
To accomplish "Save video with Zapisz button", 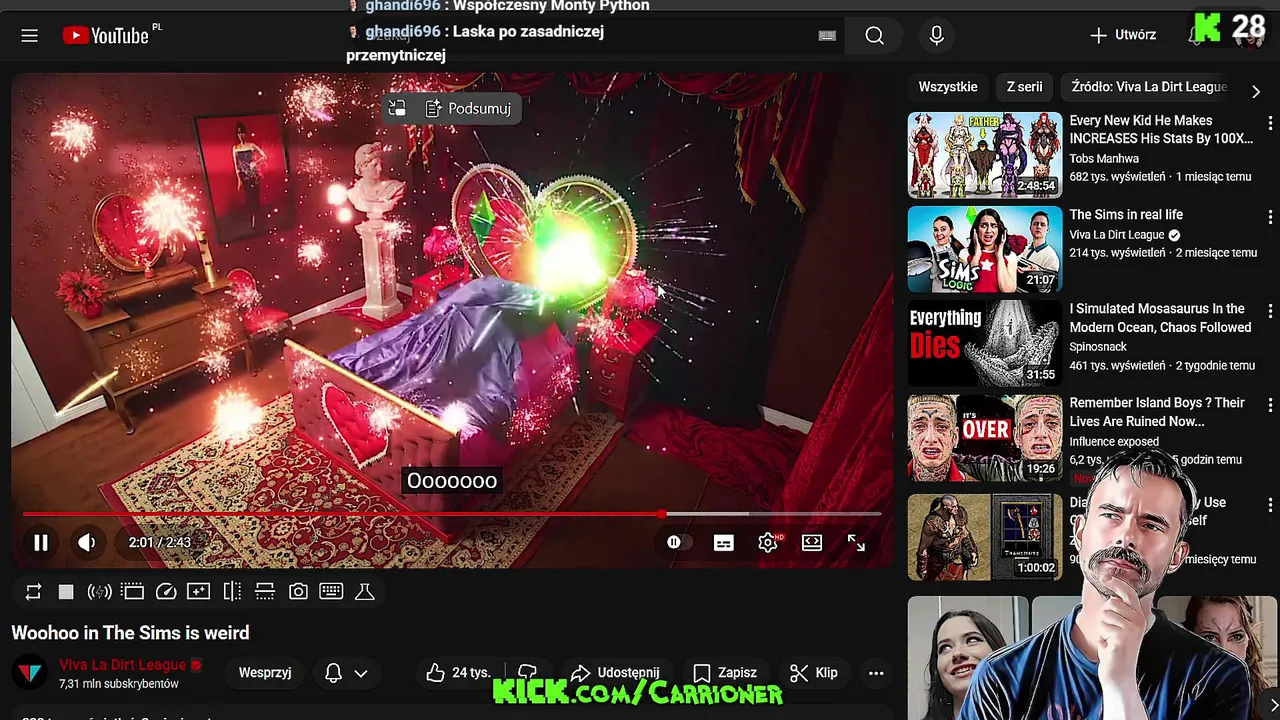I will (x=725, y=673).
